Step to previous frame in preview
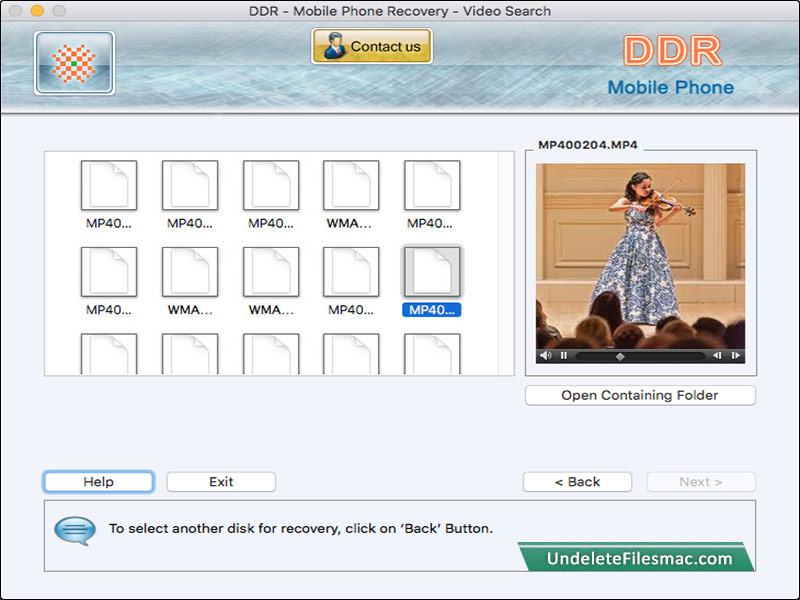This screenshot has width=800, height=600. tap(717, 355)
